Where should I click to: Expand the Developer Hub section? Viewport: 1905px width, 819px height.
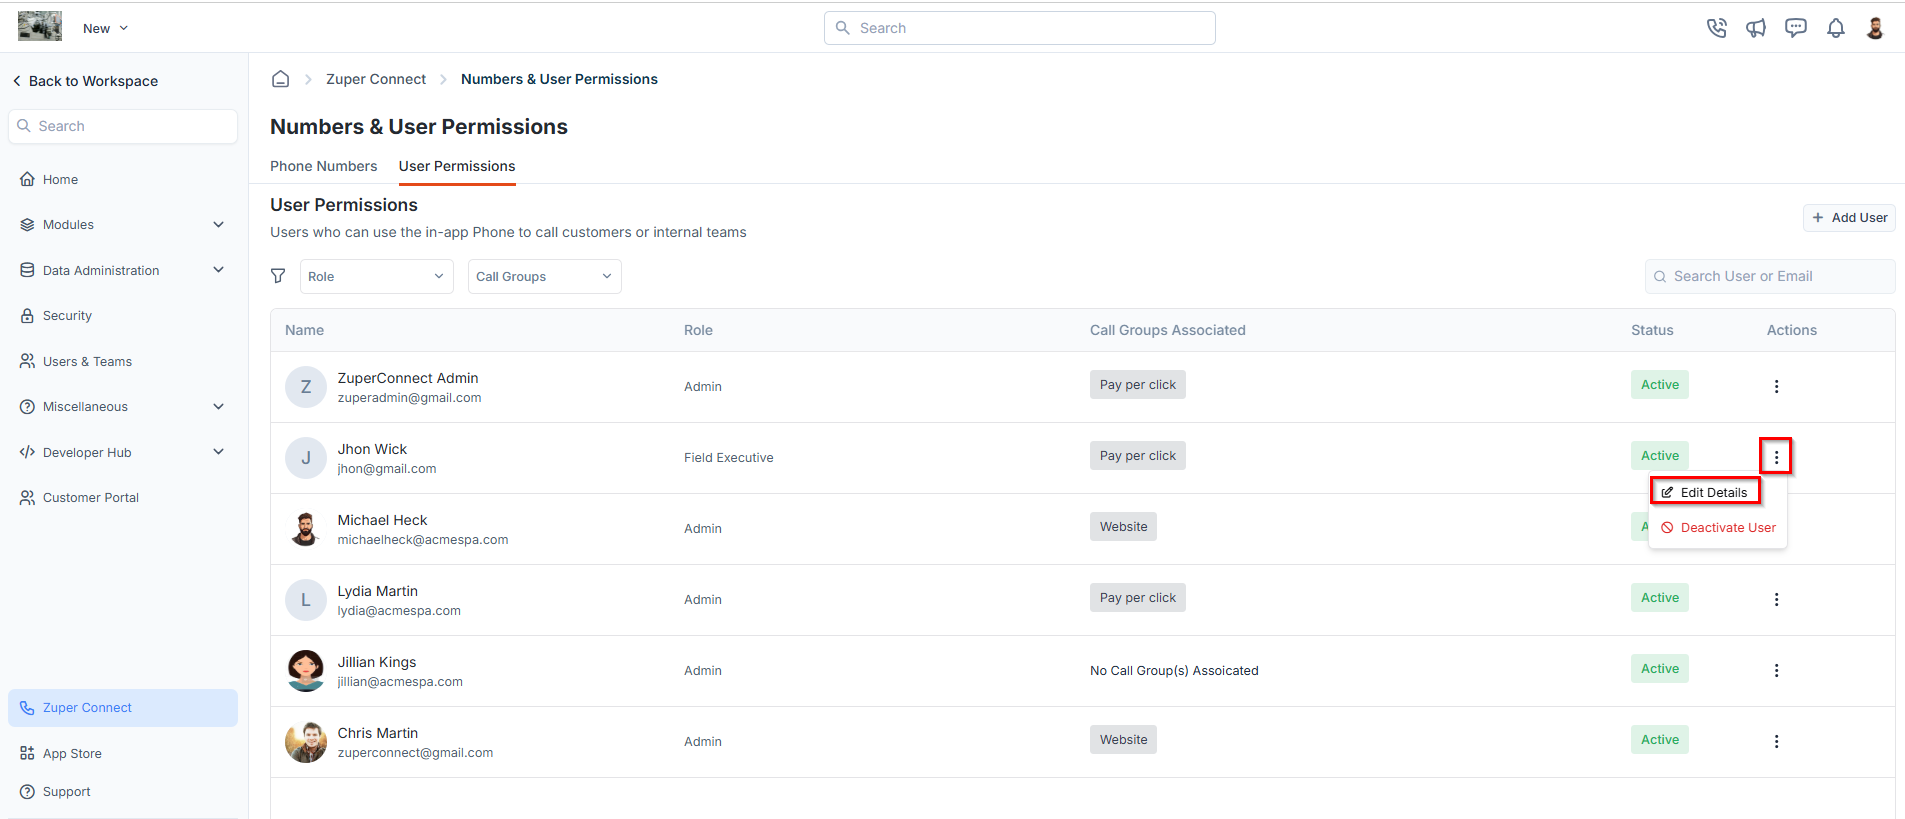(x=122, y=452)
